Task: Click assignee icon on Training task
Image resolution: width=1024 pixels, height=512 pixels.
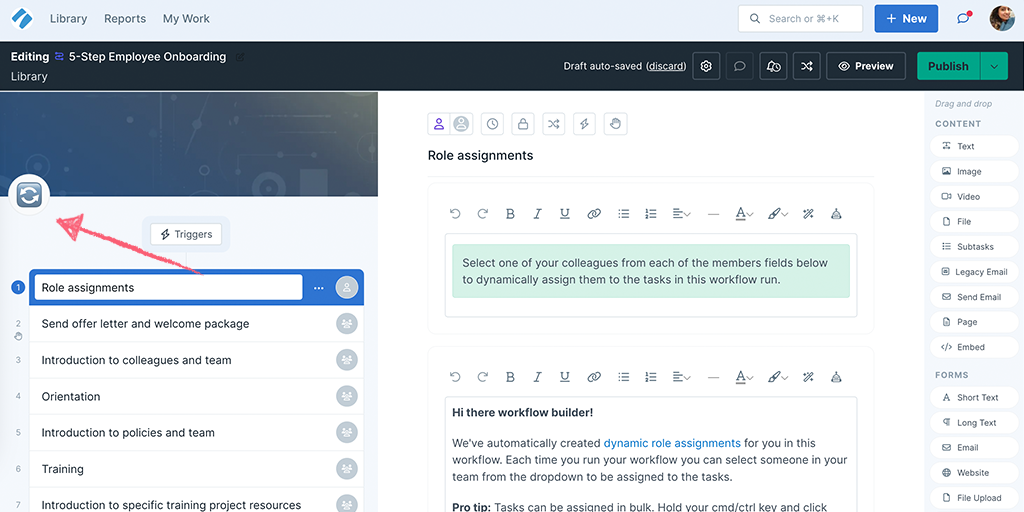Action: click(347, 469)
